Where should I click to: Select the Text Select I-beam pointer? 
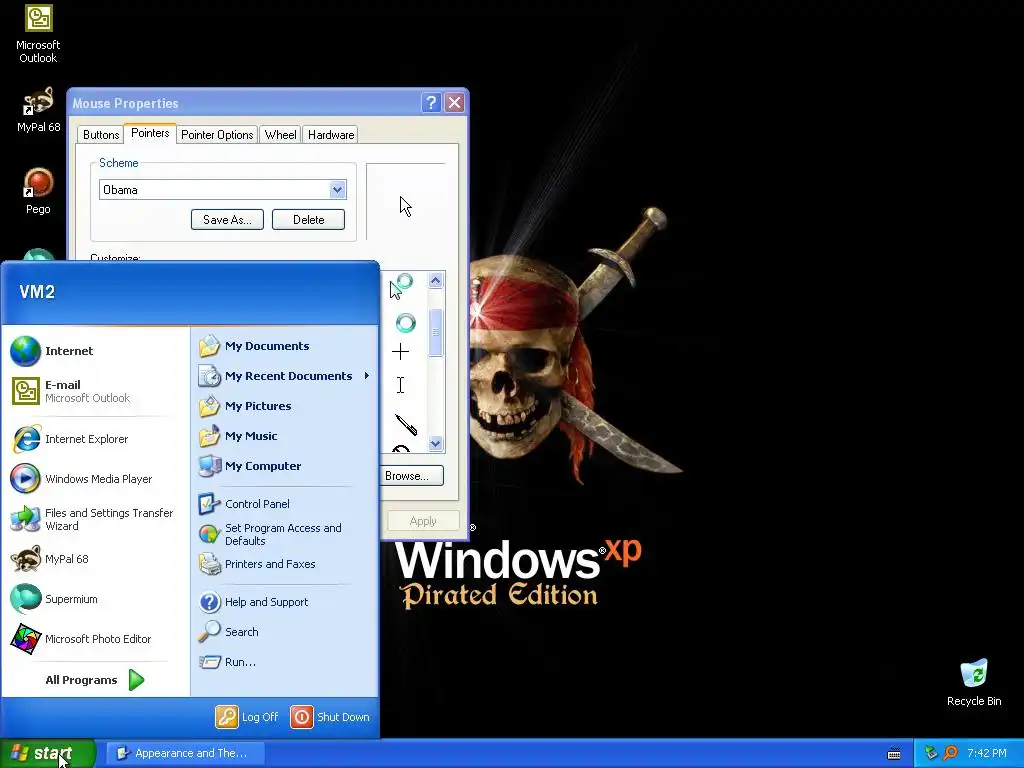400,385
